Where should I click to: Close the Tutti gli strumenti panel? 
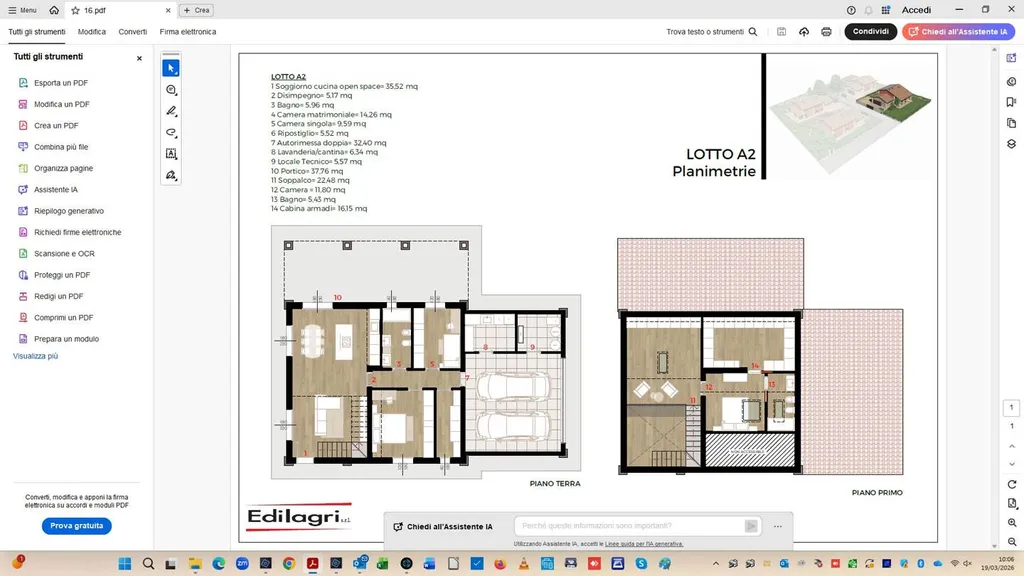[x=139, y=58]
